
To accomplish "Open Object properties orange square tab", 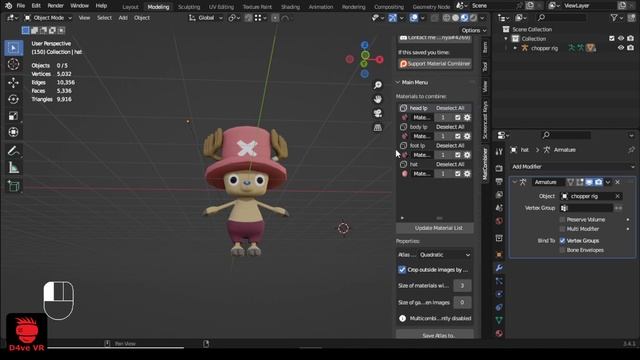I will click(499, 255).
